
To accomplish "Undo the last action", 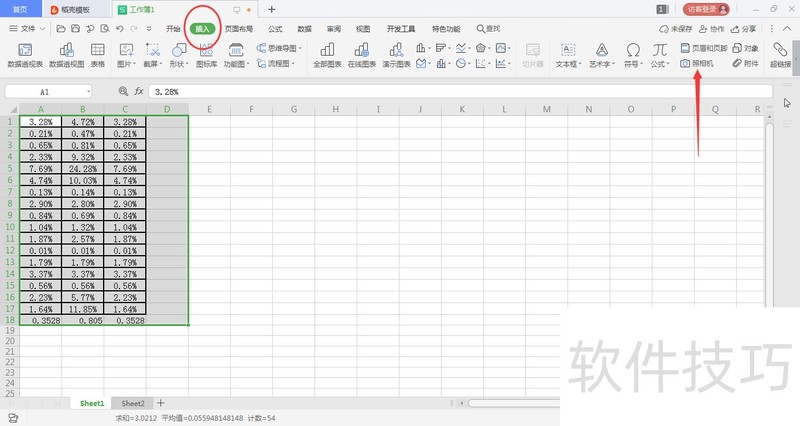I will pos(119,29).
